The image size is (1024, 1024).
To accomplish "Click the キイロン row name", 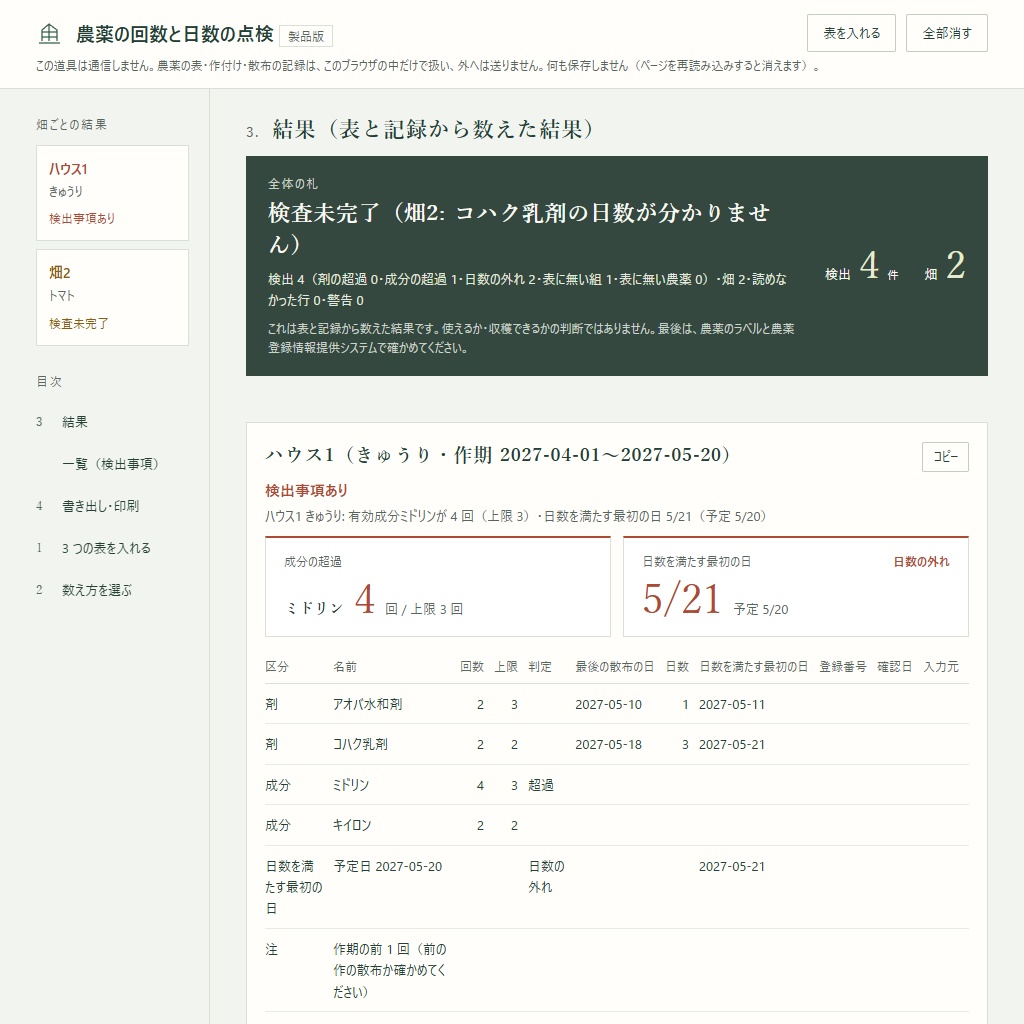I will click(x=352, y=825).
